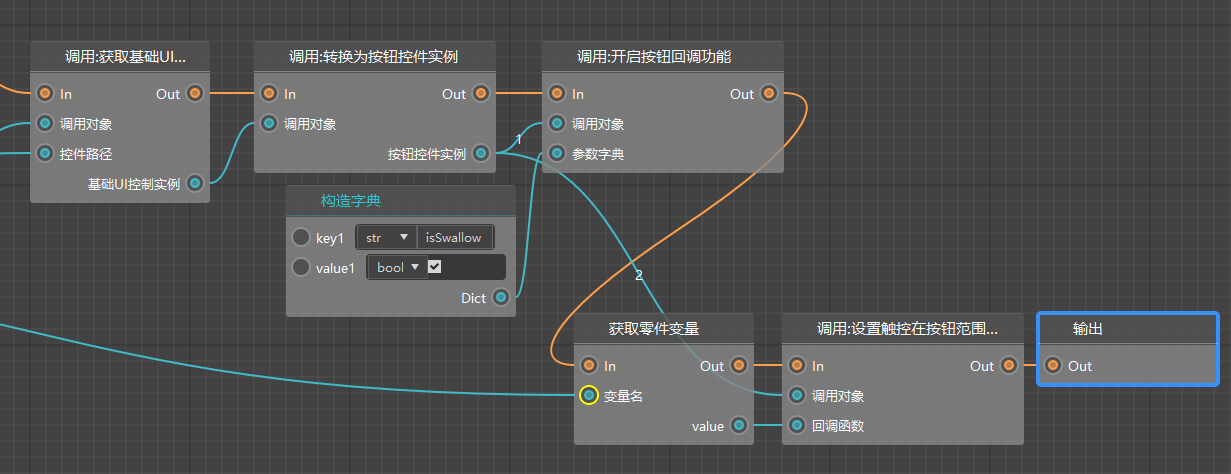Click the 基础UI控制实例 output port

coord(195,184)
